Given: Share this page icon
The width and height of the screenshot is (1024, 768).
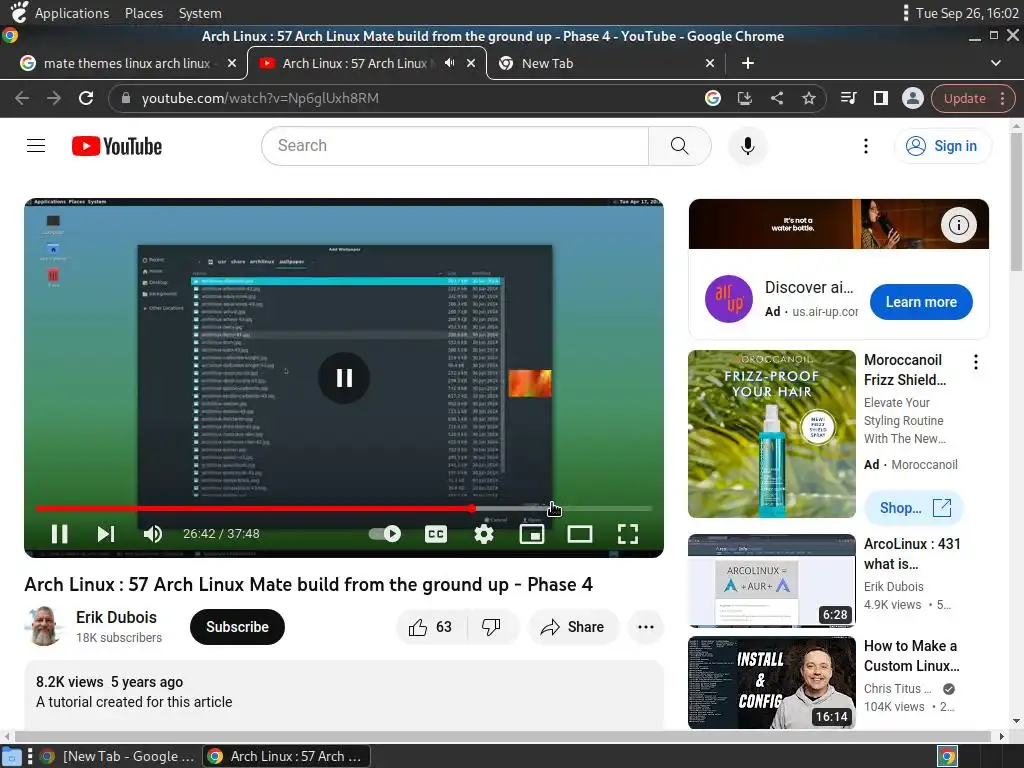Looking at the screenshot, I should click(776, 98).
